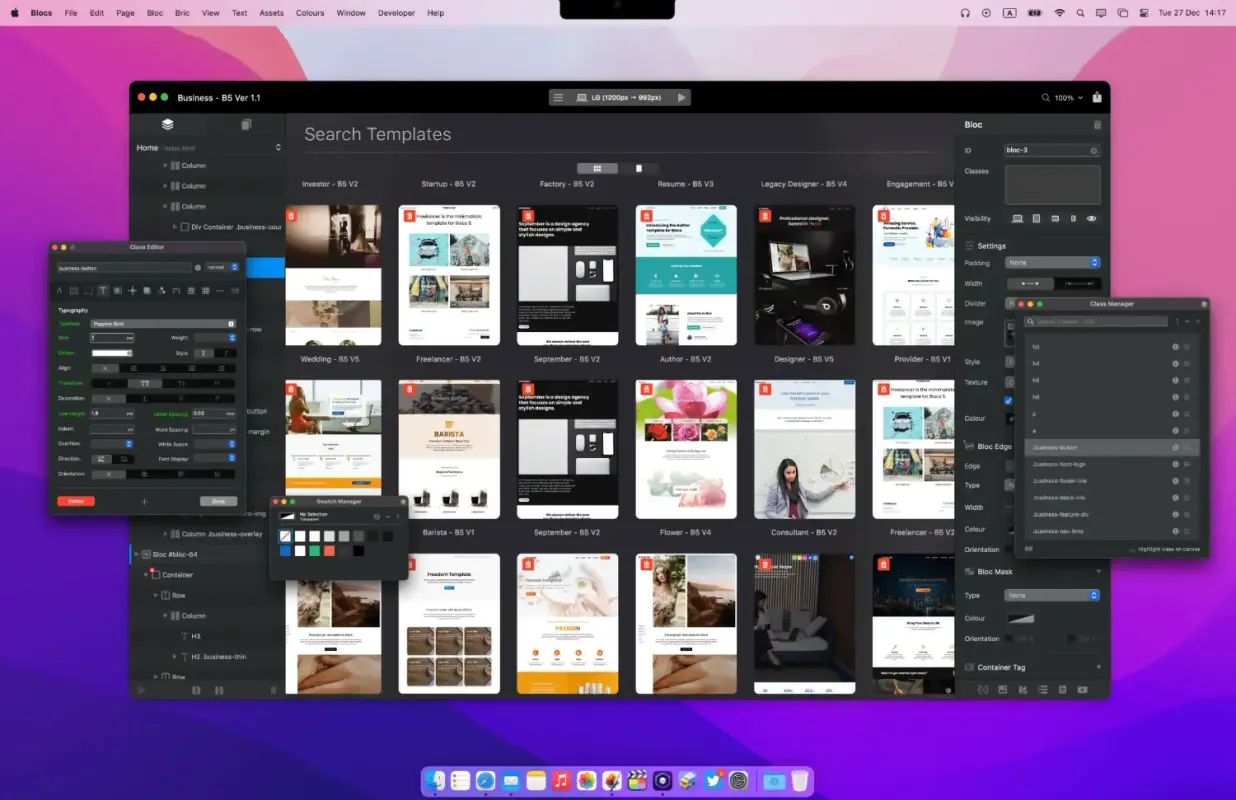Toggle Highlight class on canvas

pos(1167,549)
